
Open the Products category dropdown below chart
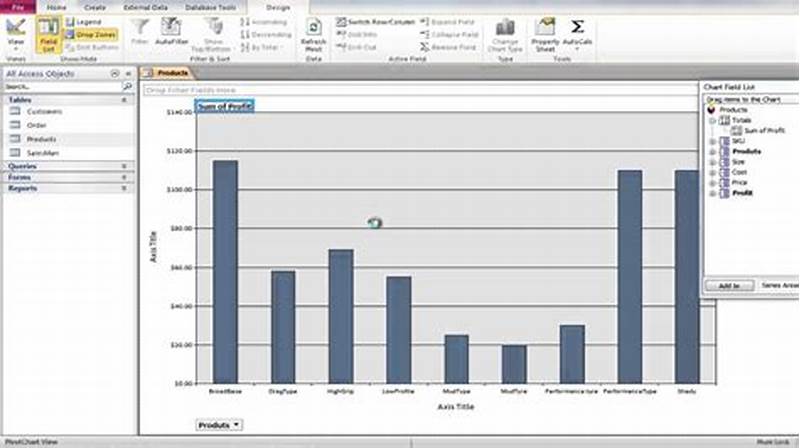(x=219, y=425)
